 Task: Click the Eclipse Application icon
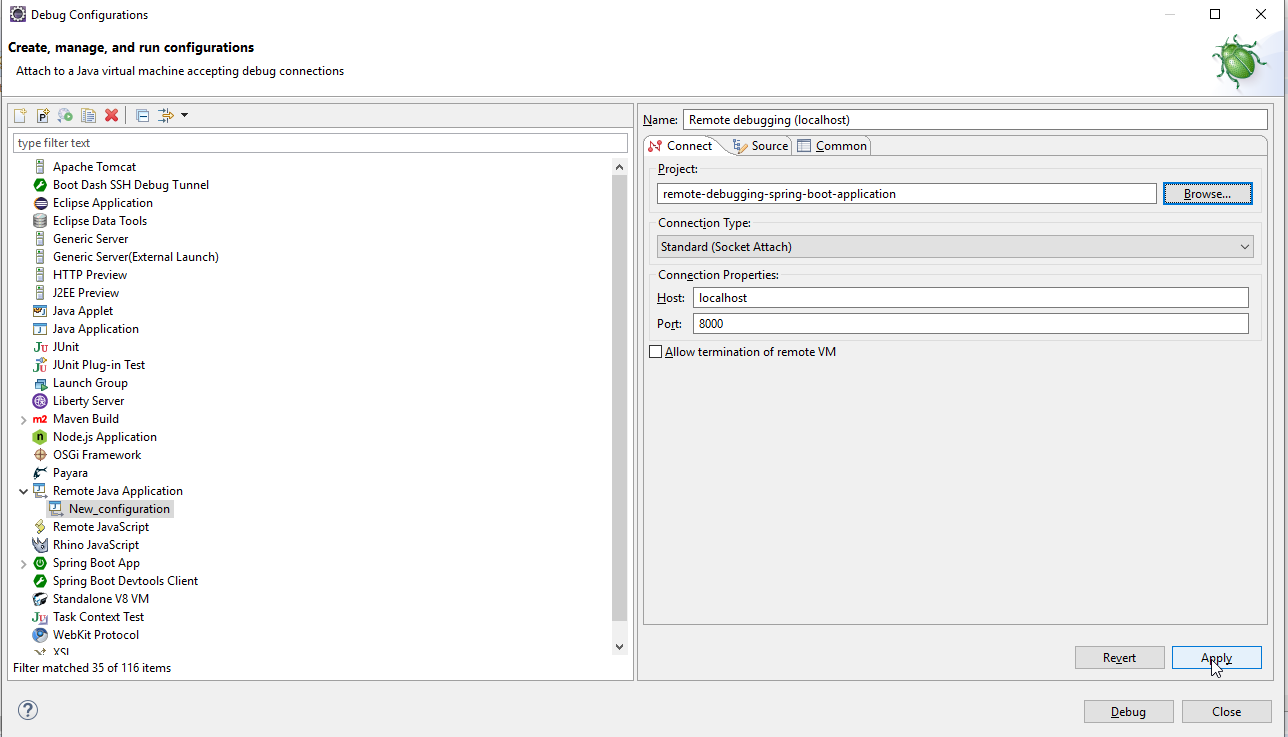pyautogui.click(x=40, y=203)
